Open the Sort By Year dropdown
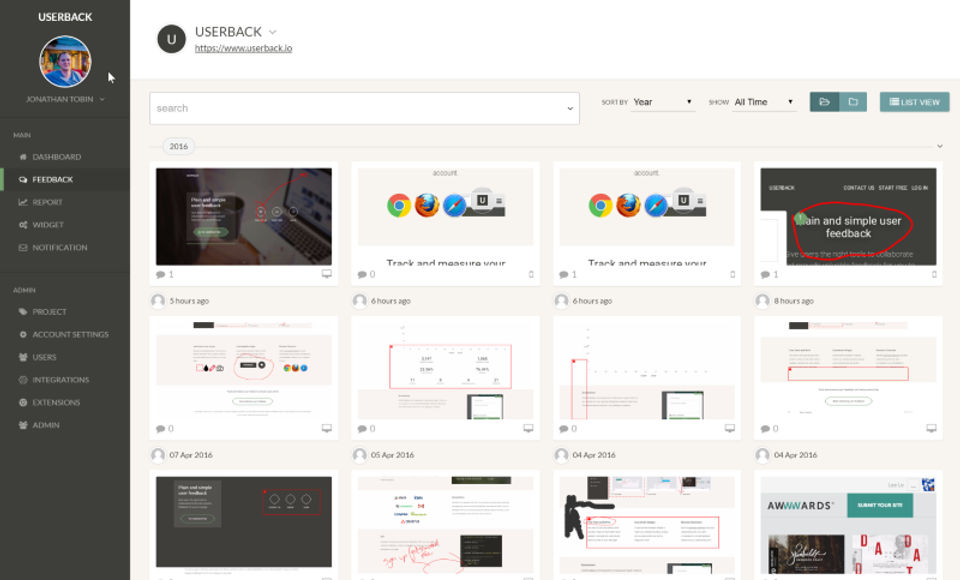 (x=663, y=102)
